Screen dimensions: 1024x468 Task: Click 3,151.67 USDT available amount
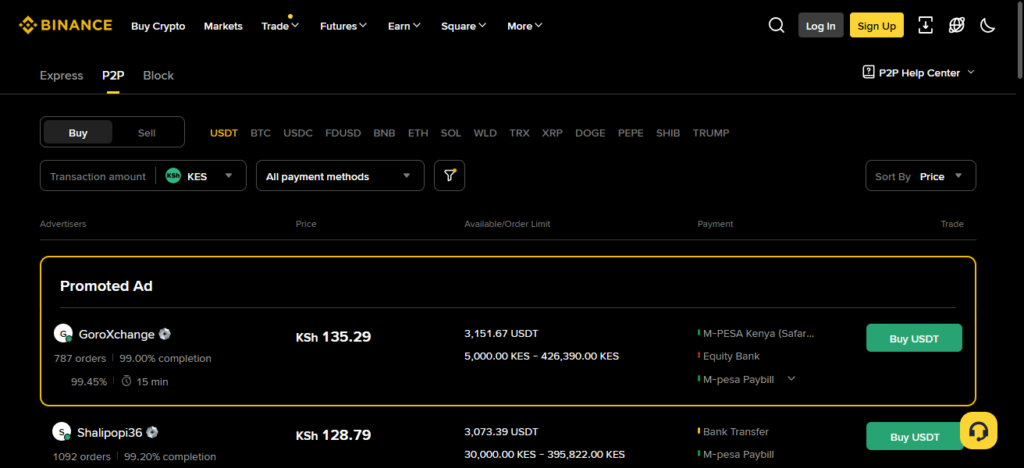(502, 334)
